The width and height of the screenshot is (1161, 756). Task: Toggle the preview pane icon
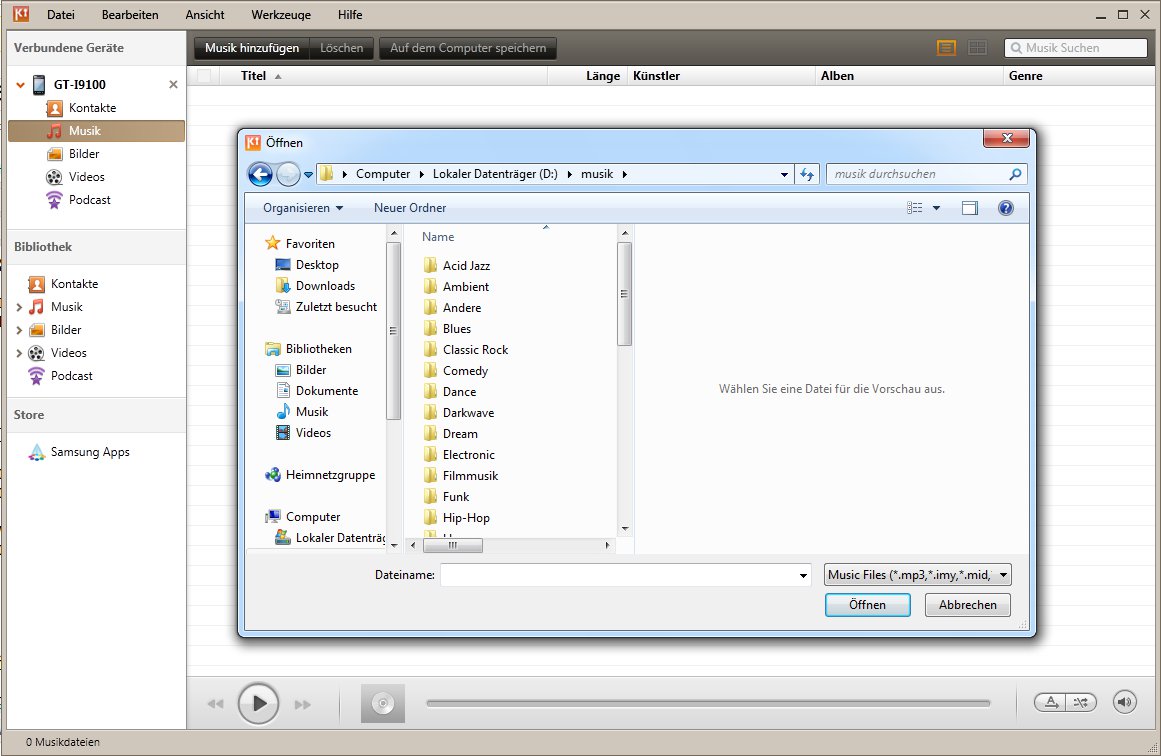(x=969, y=208)
